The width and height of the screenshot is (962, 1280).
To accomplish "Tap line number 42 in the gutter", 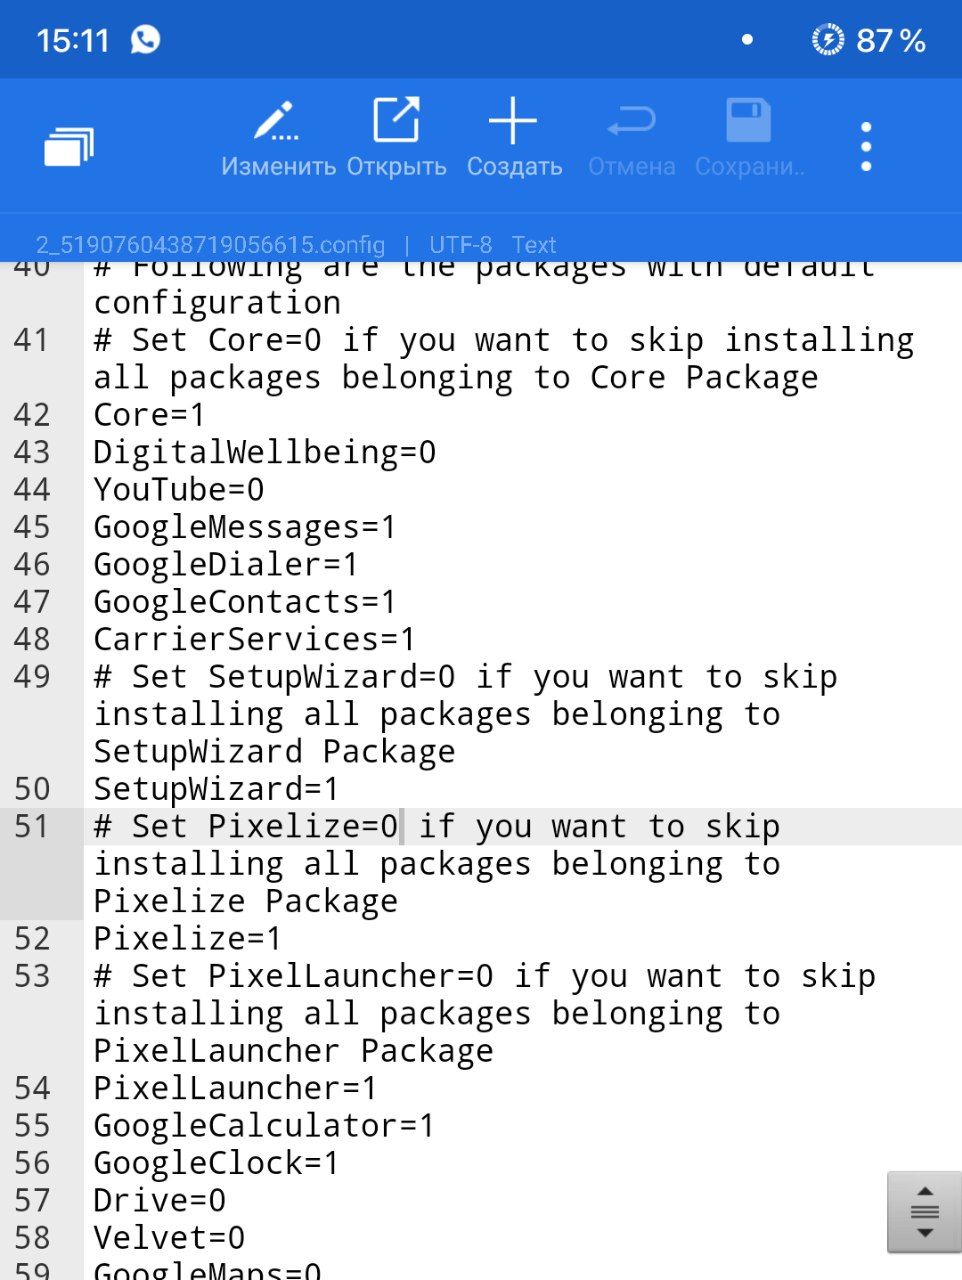I will [32, 415].
